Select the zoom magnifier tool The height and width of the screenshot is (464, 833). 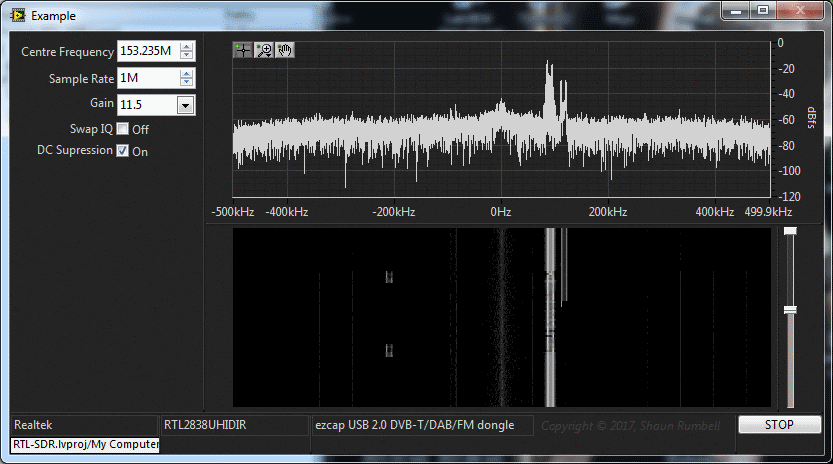click(x=264, y=50)
